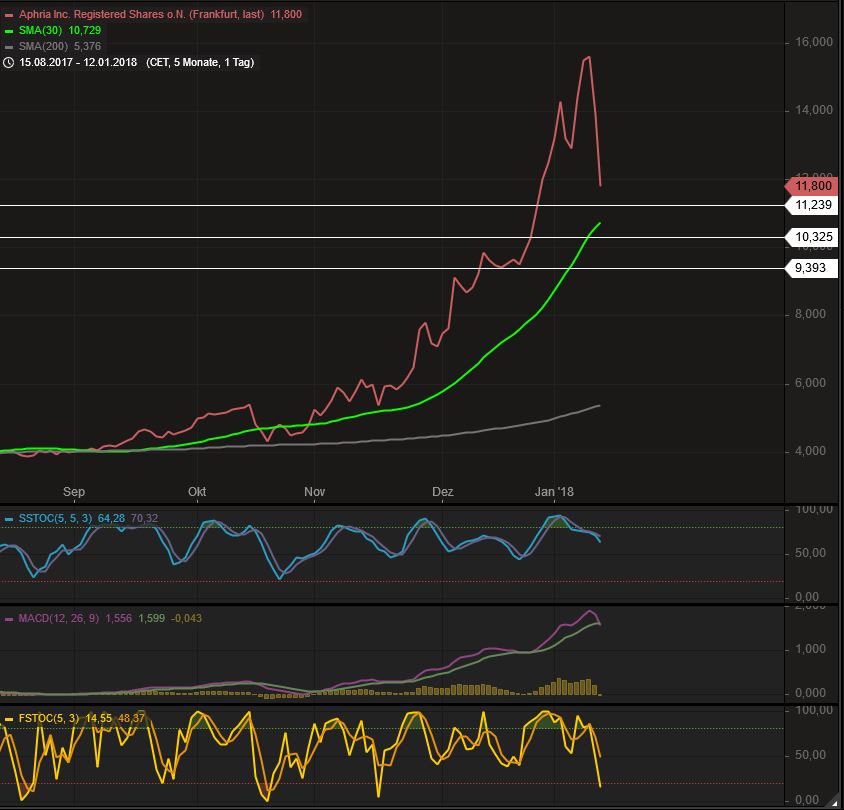Open the Aphria Inc. Registered Shares series label
This screenshot has width=844, height=810.
click(x=141, y=15)
